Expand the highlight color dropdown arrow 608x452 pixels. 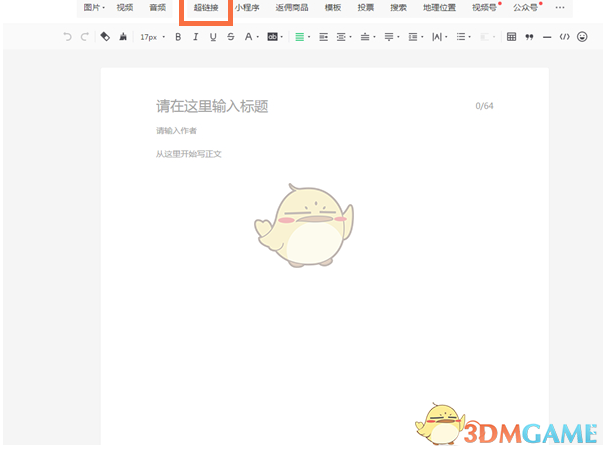point(282,37)
